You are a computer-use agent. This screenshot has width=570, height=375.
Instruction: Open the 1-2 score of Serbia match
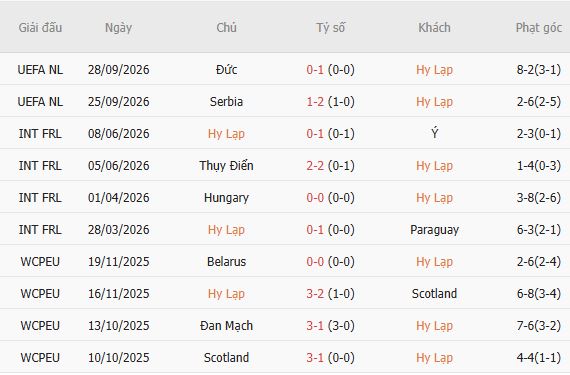click(315, 101)
